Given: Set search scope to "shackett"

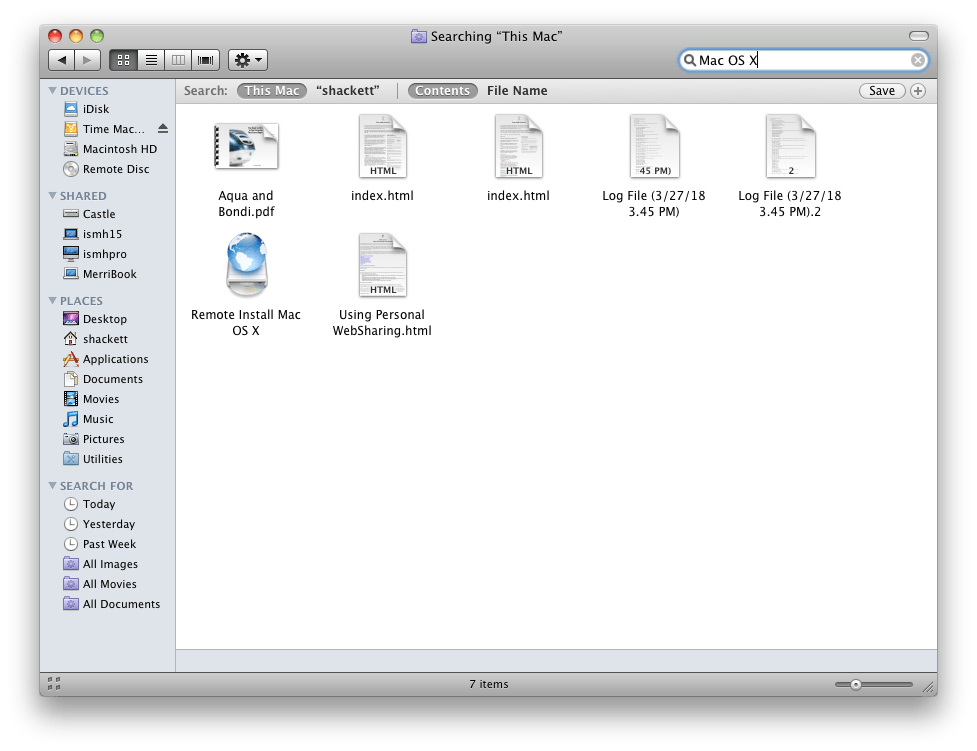Looking at the screenshot, I should pos(348,91).
